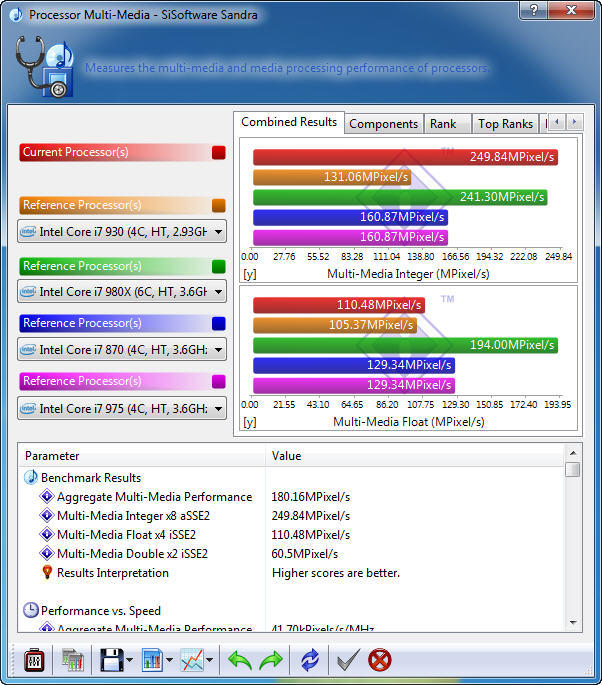Click the tab scroll left arrow
Viewport: 602px width, 685px height.
(x=557, y=122)
